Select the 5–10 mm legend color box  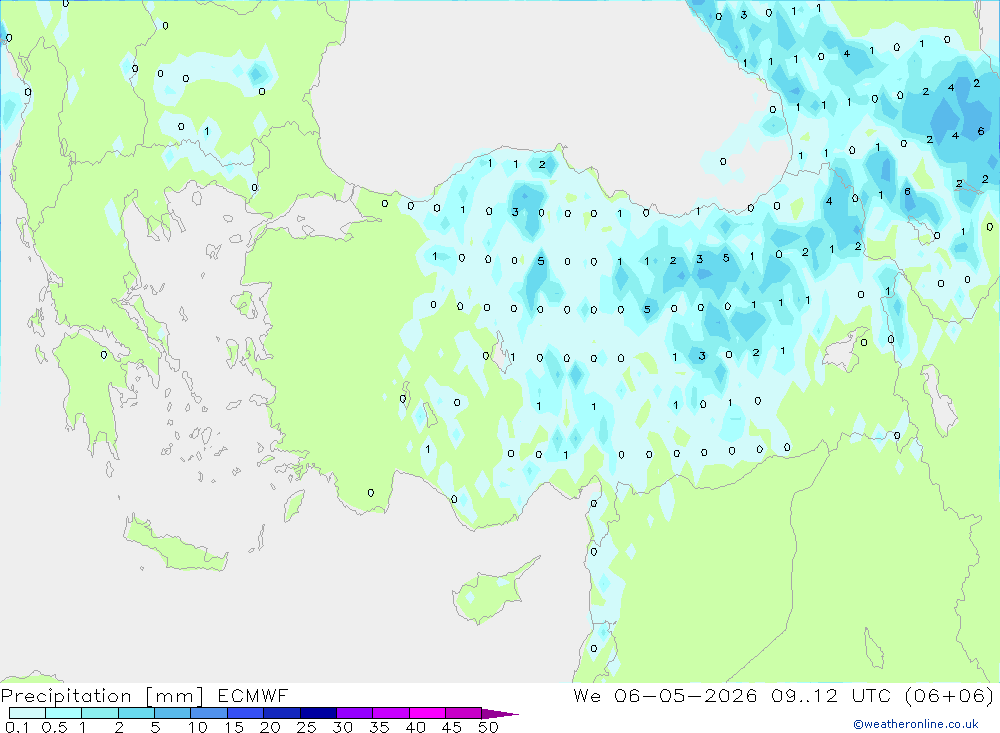173,713
